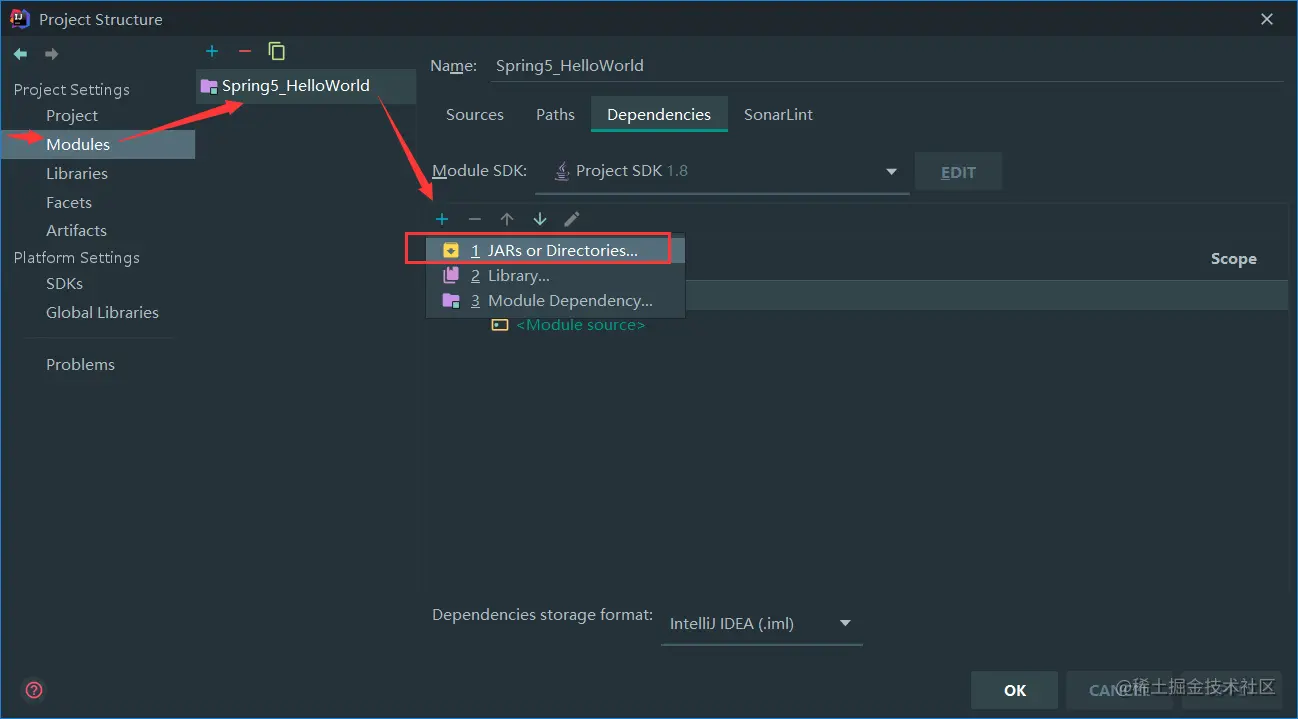The image size is (1298, 719).
Task: Remove selected module with minus icon
Action: click(245, 51)
